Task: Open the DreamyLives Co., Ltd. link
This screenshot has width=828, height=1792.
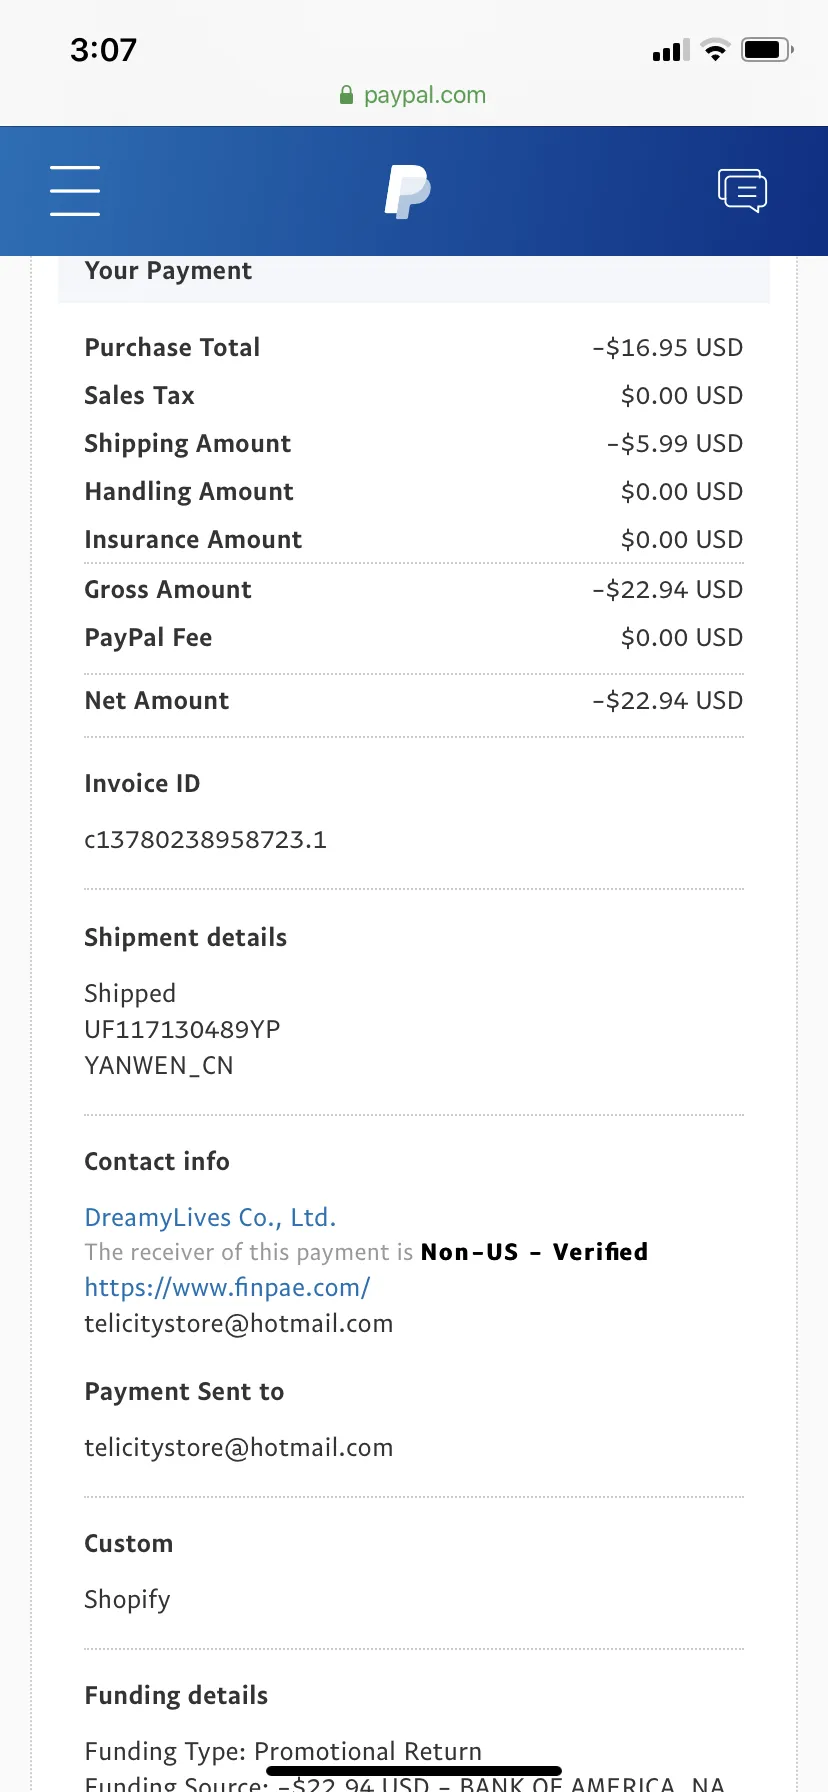Action: pos(210,1217)
